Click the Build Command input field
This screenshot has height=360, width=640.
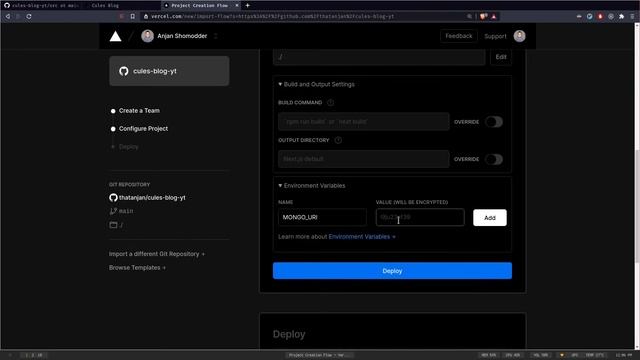[x=363, y=122]
